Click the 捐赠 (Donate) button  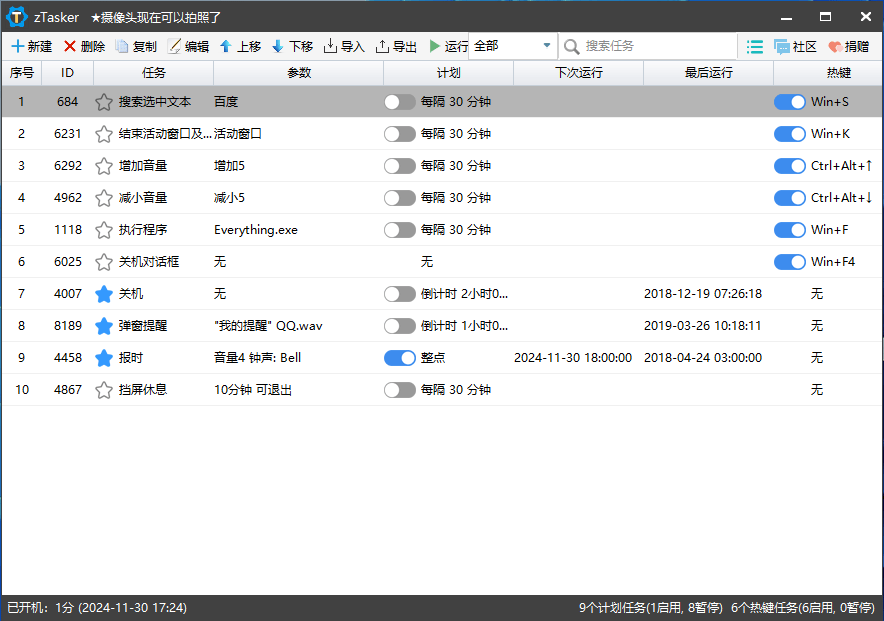click(x=848, y=46)
